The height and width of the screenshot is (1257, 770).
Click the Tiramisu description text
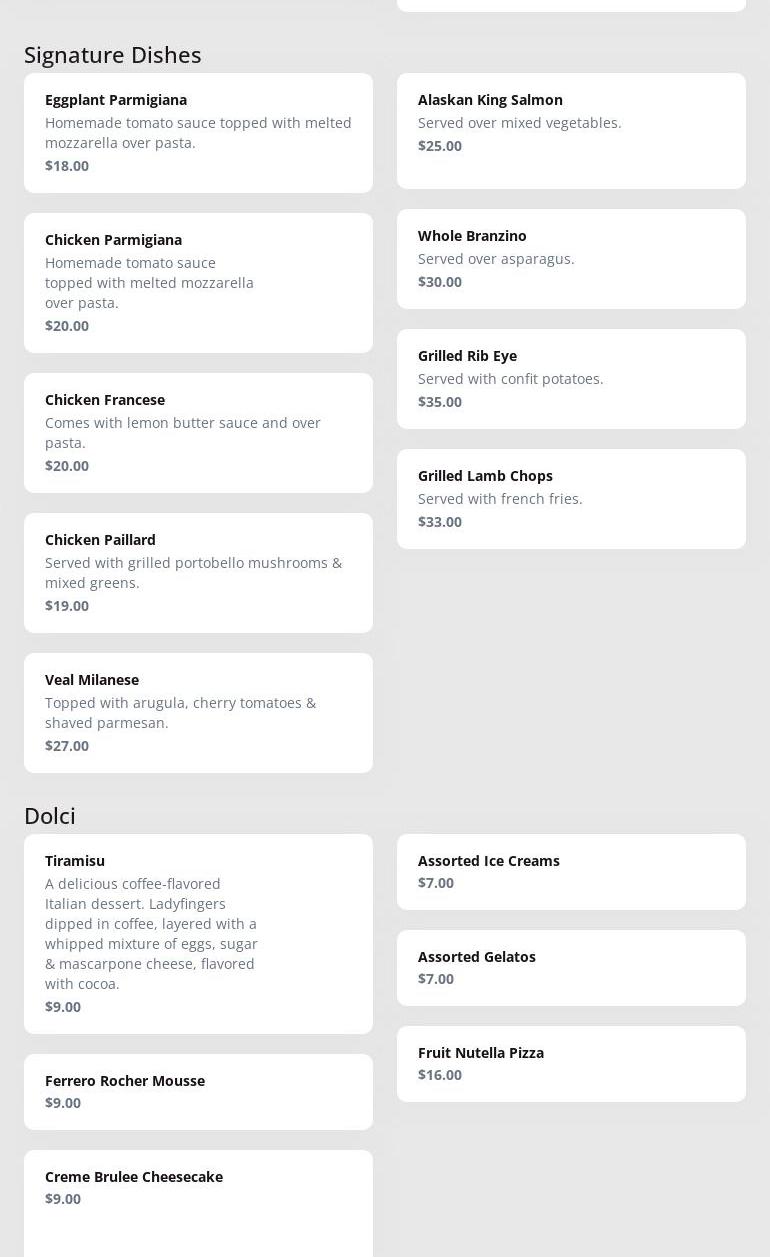[x=152, y=934]
